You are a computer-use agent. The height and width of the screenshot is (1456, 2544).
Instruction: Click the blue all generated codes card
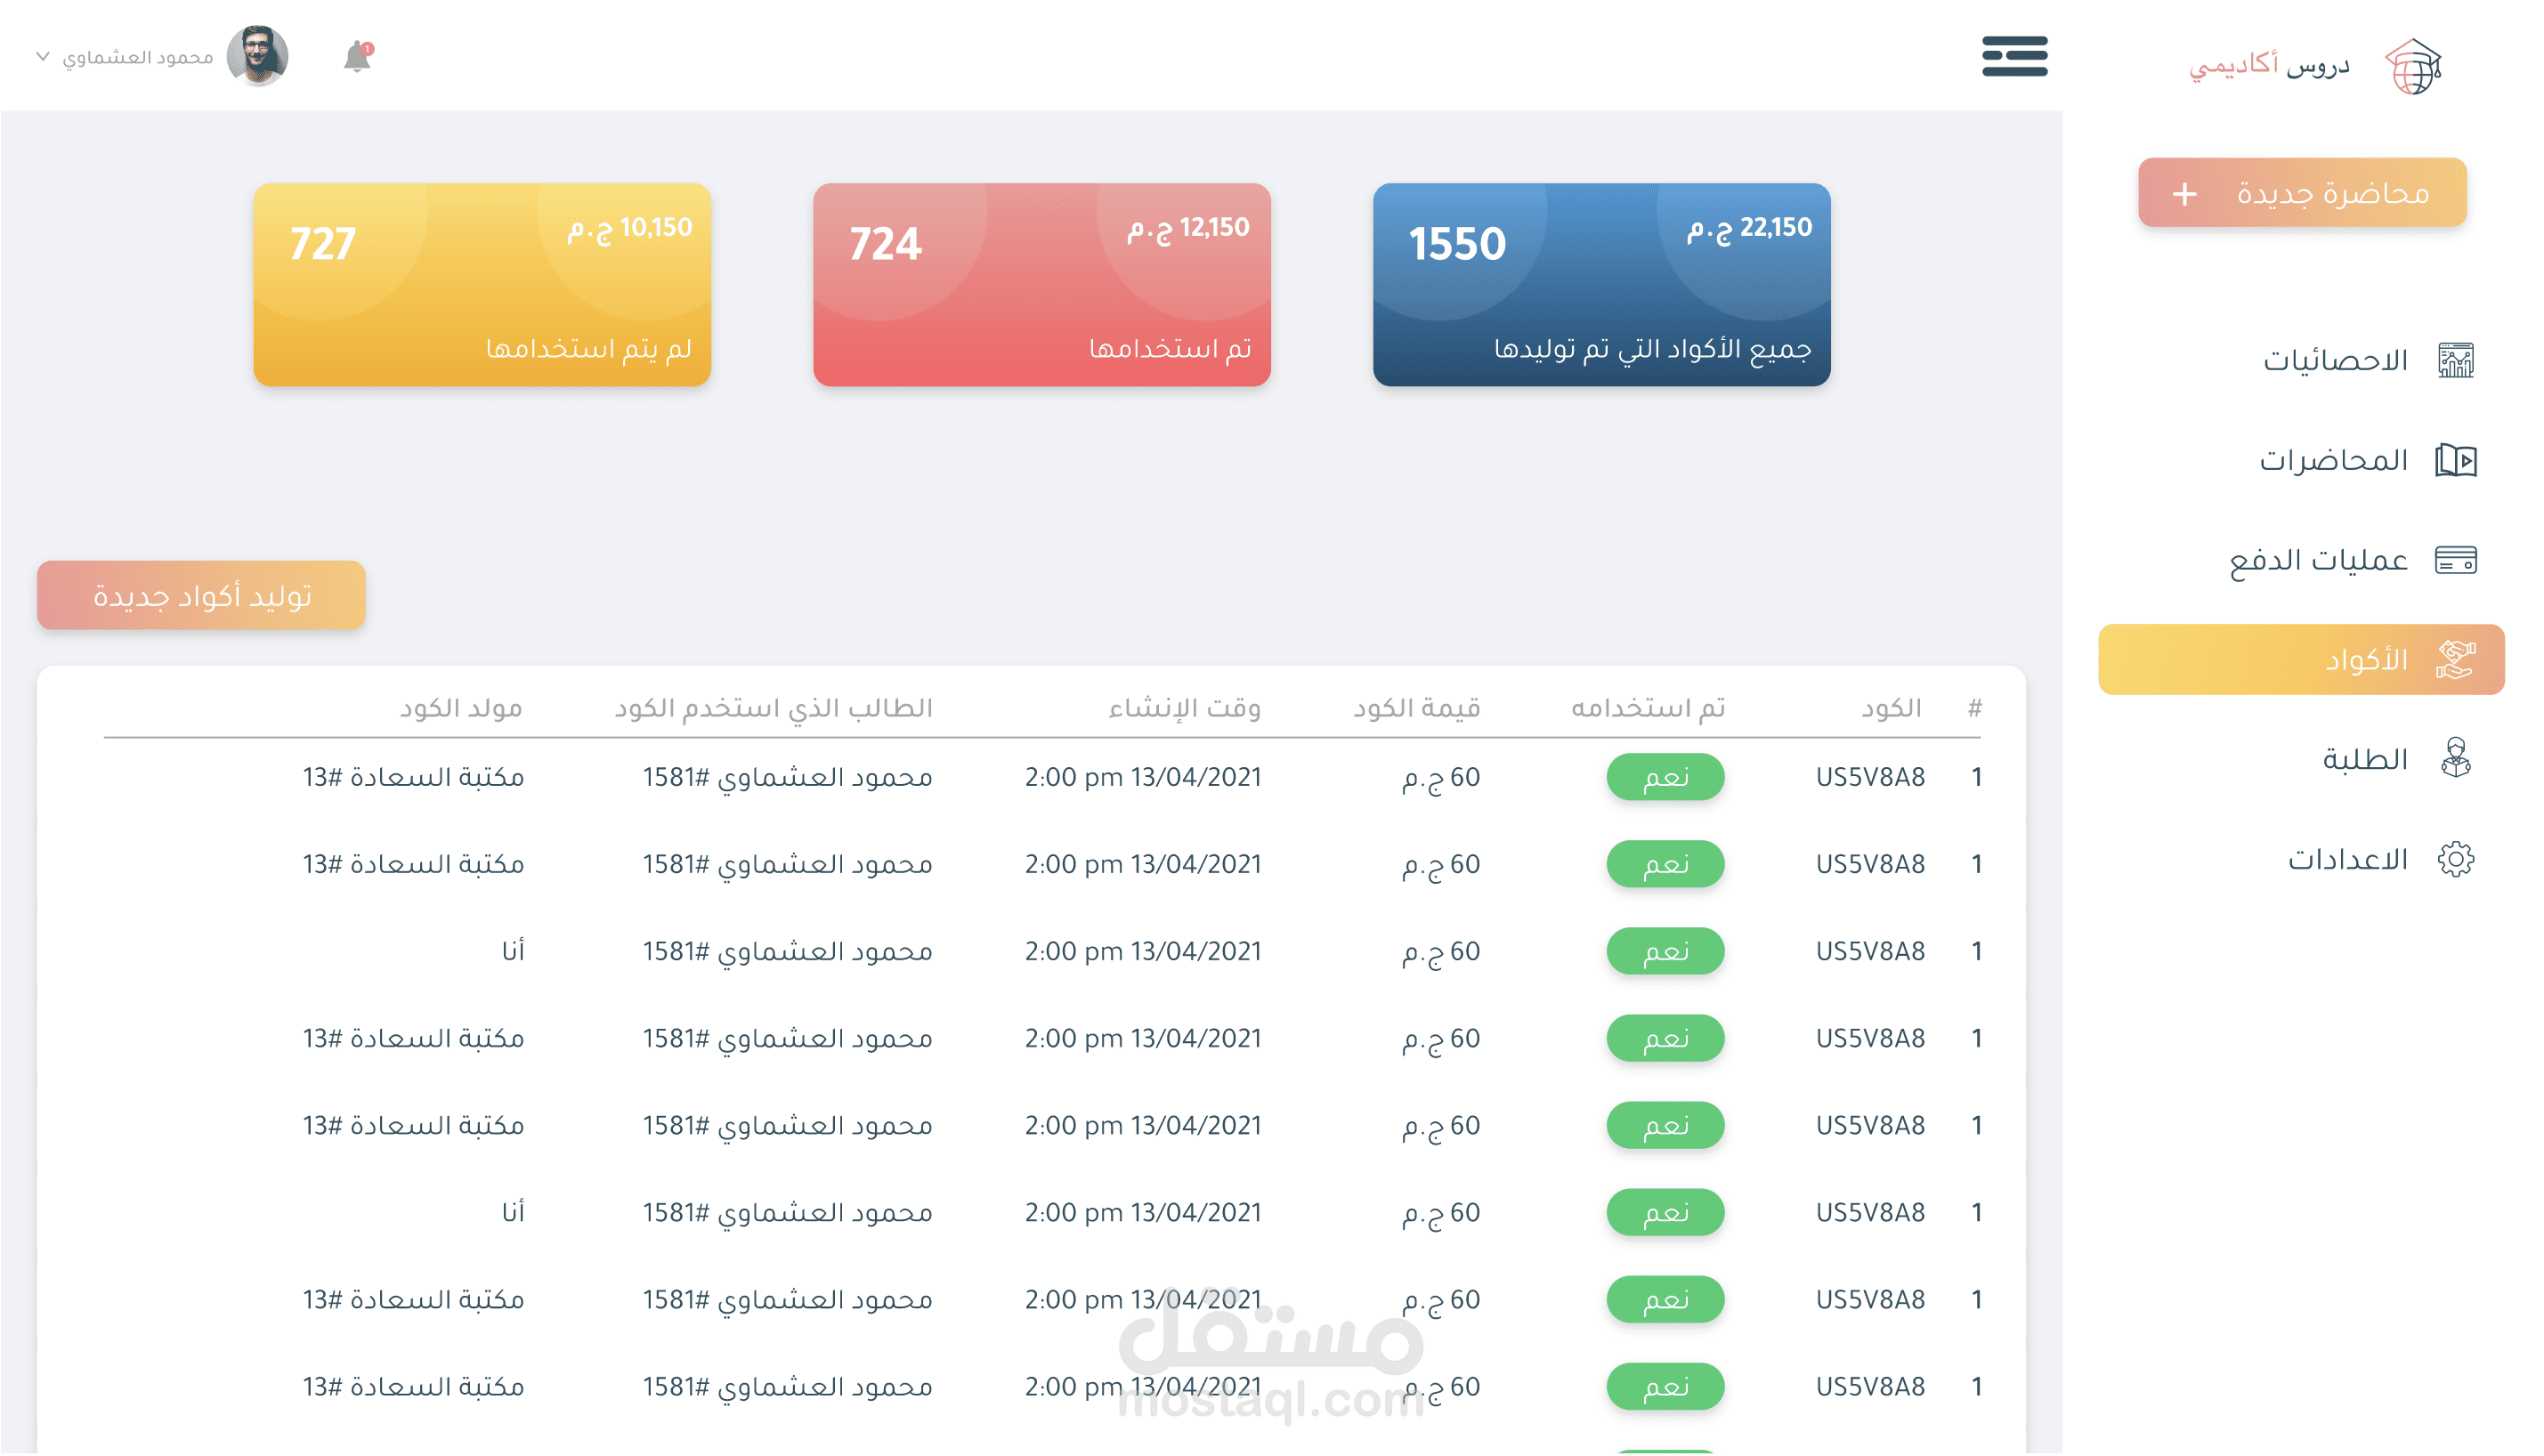pos(1601,285)
